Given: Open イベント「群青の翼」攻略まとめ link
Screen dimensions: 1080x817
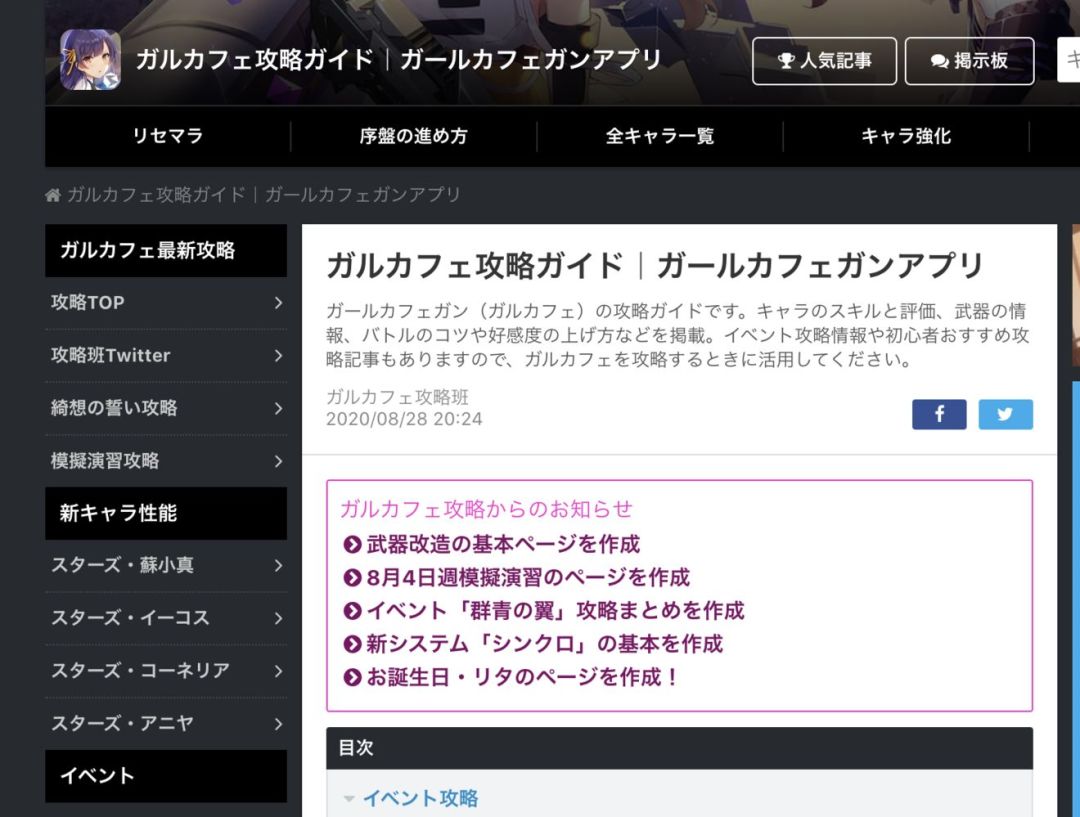Looking at the screenshot, I should point(550,610).
